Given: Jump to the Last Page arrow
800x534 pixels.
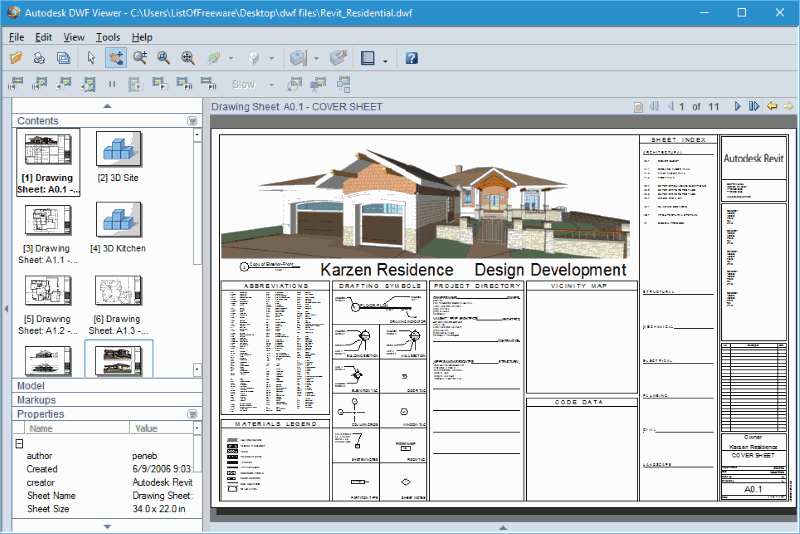Looking at the screenshot, I should tap(754, 106).
